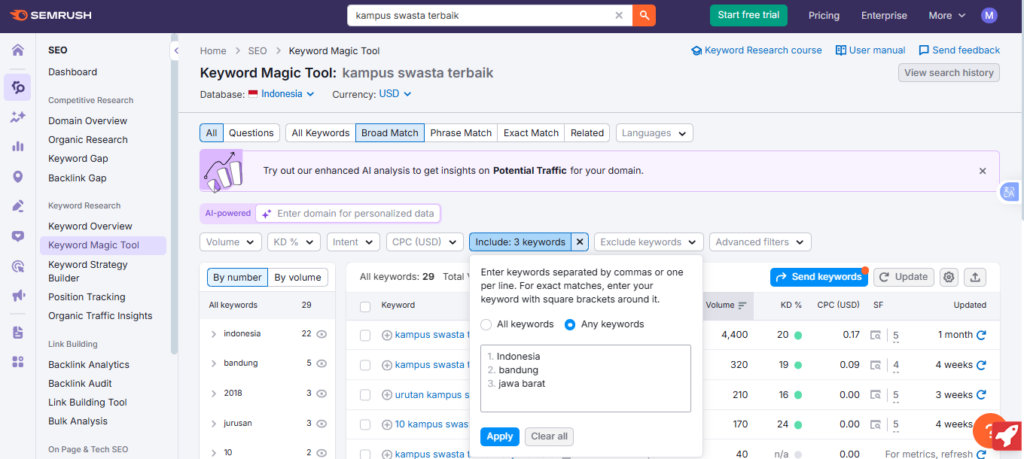Image resolution: width=1024 pixels, height=459 pixels.
Task: Click the Send keywords button
Action: click(x=819, y=277)
